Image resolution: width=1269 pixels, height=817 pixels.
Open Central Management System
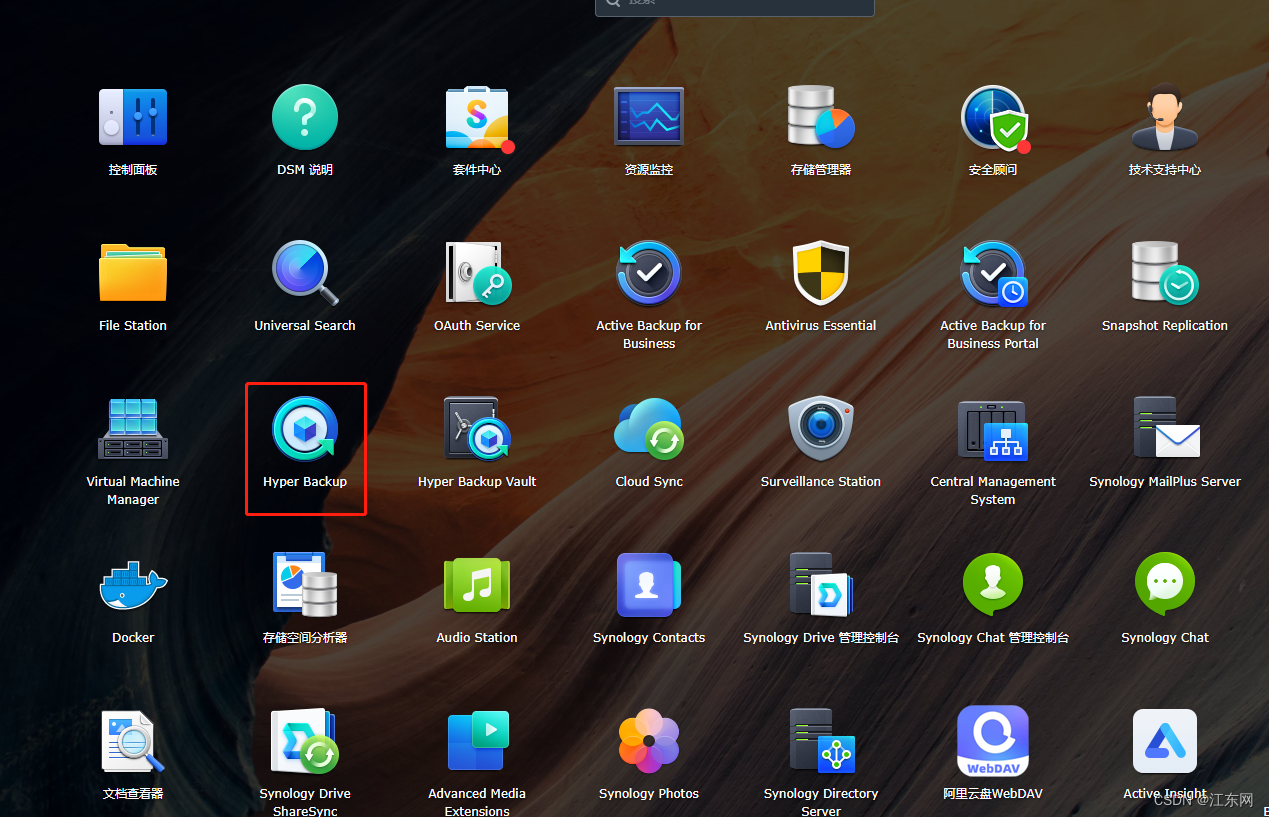[x=993, y=429]
